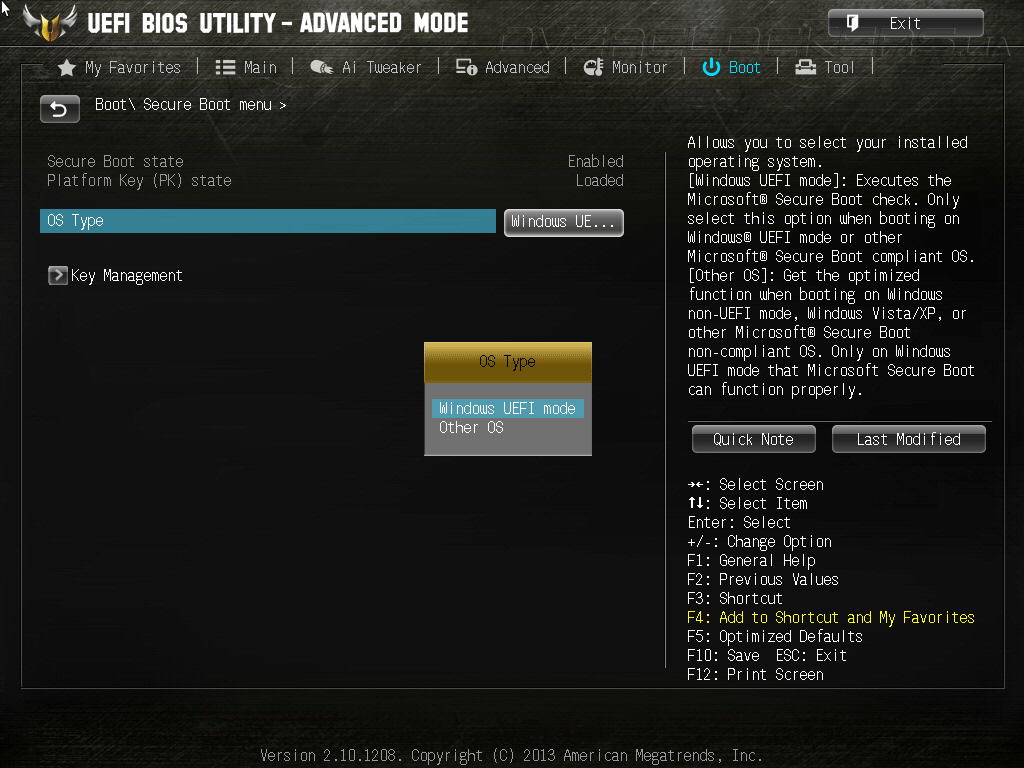This screenshot has height=768, width=1024.
Task: Open the Tool tab
Action: pos(824,67)
